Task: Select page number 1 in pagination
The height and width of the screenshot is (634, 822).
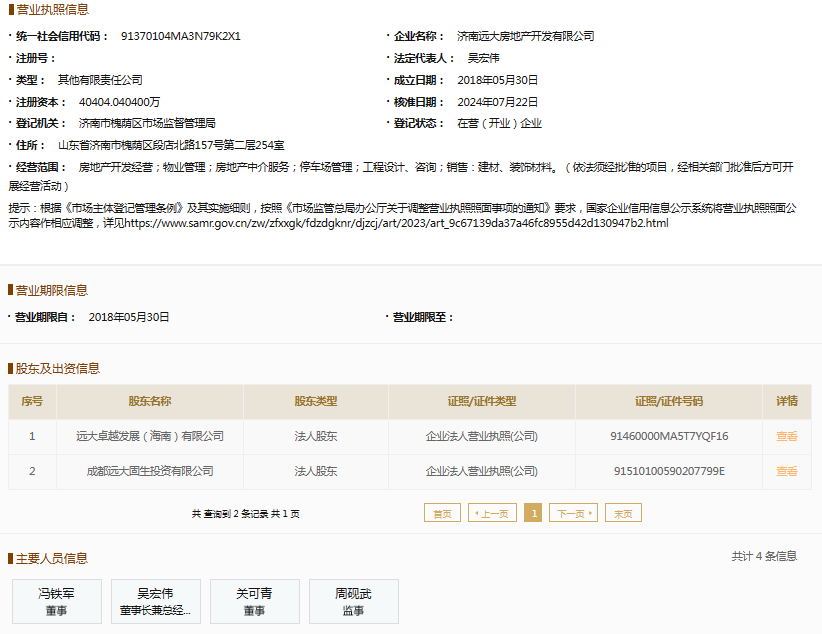Action: [533, 513]
